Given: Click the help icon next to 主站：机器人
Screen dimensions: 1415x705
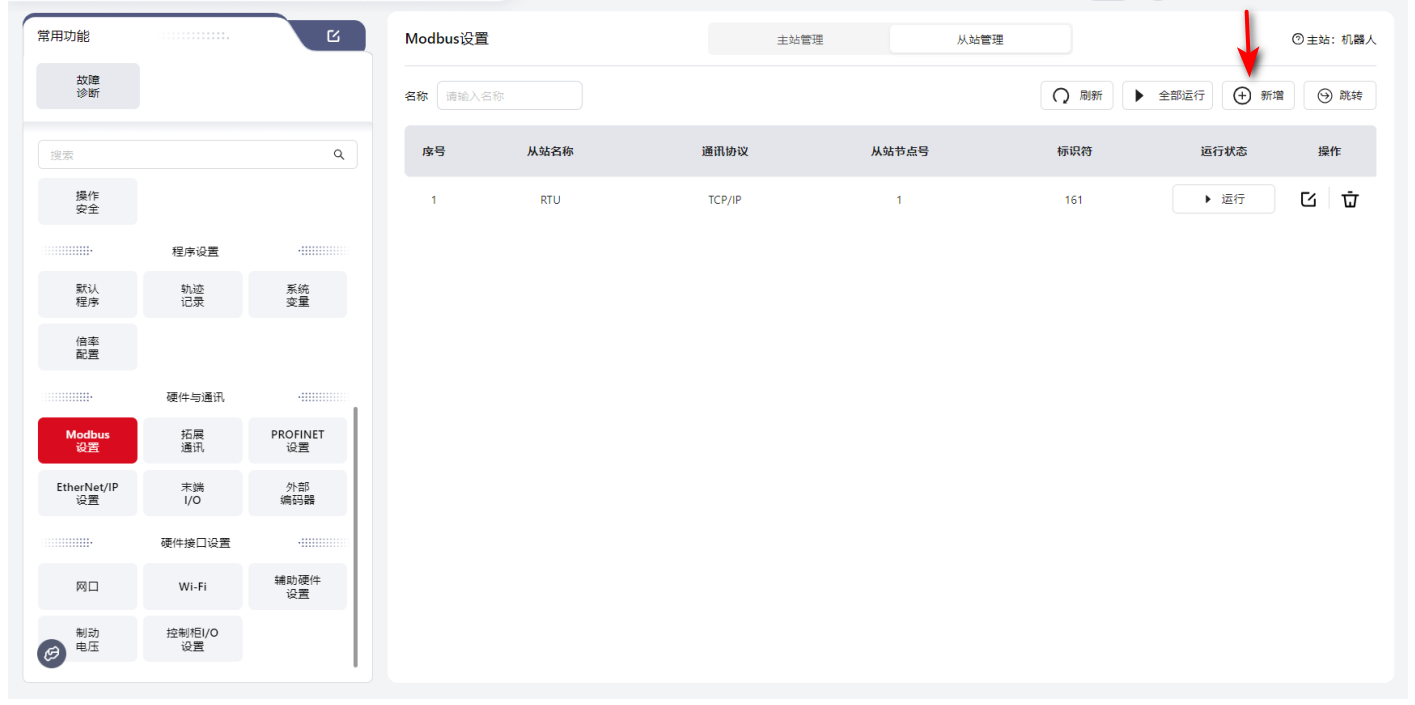Looking at the screenshot, I should pos(1298,40).
